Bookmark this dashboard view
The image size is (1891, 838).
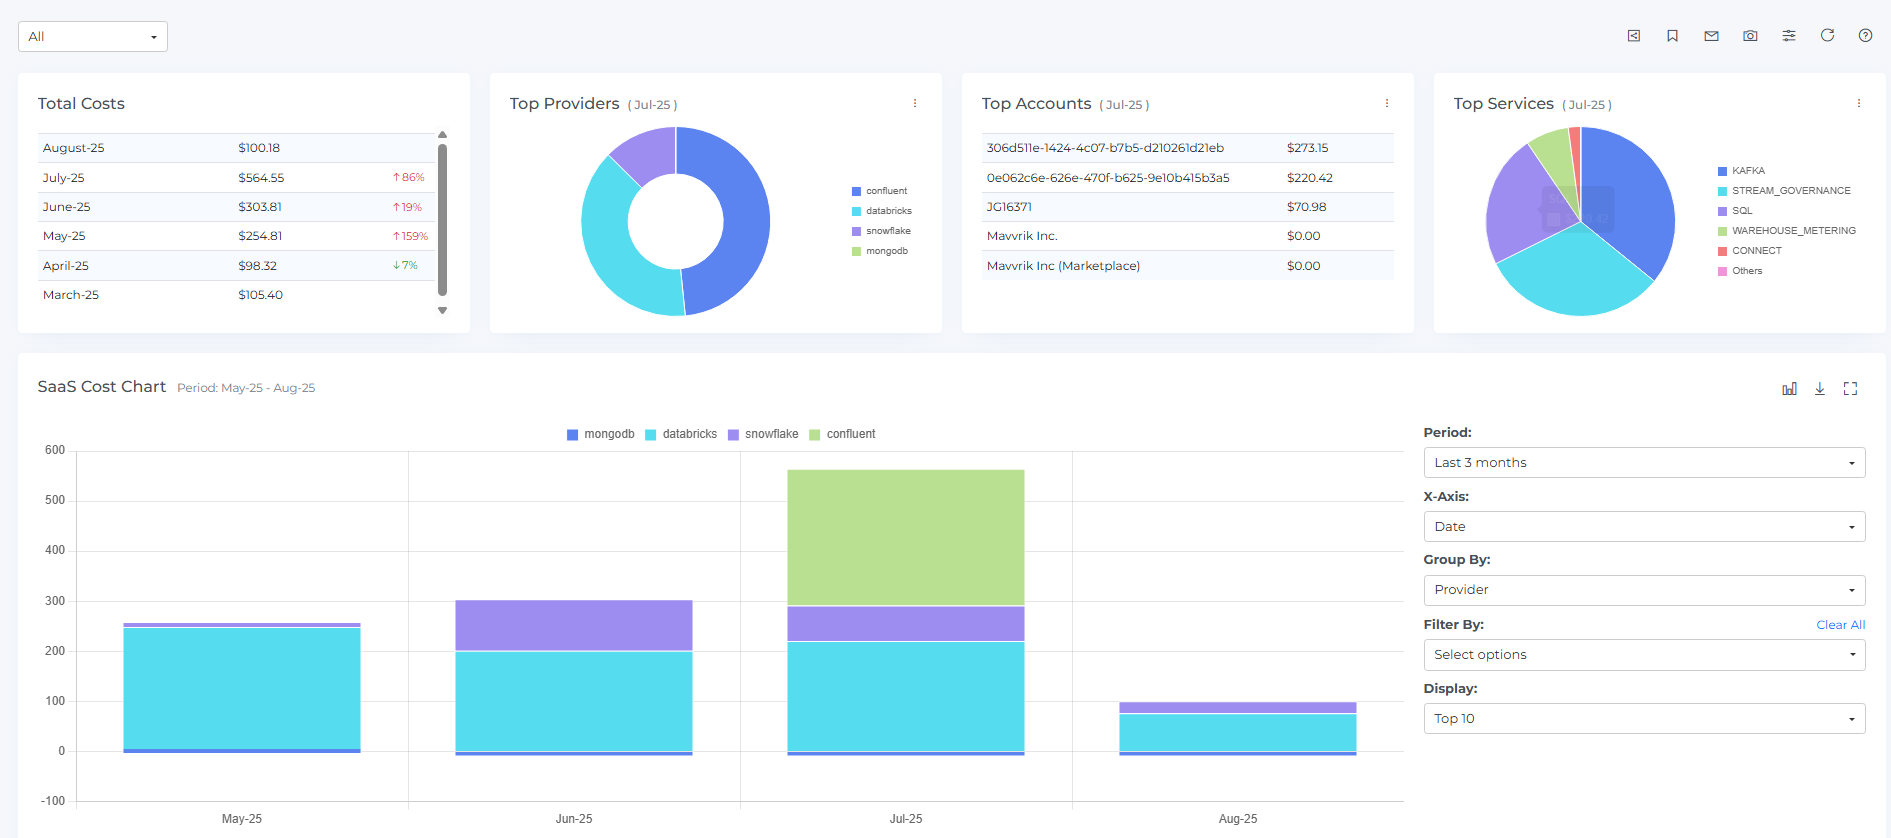1672,36
